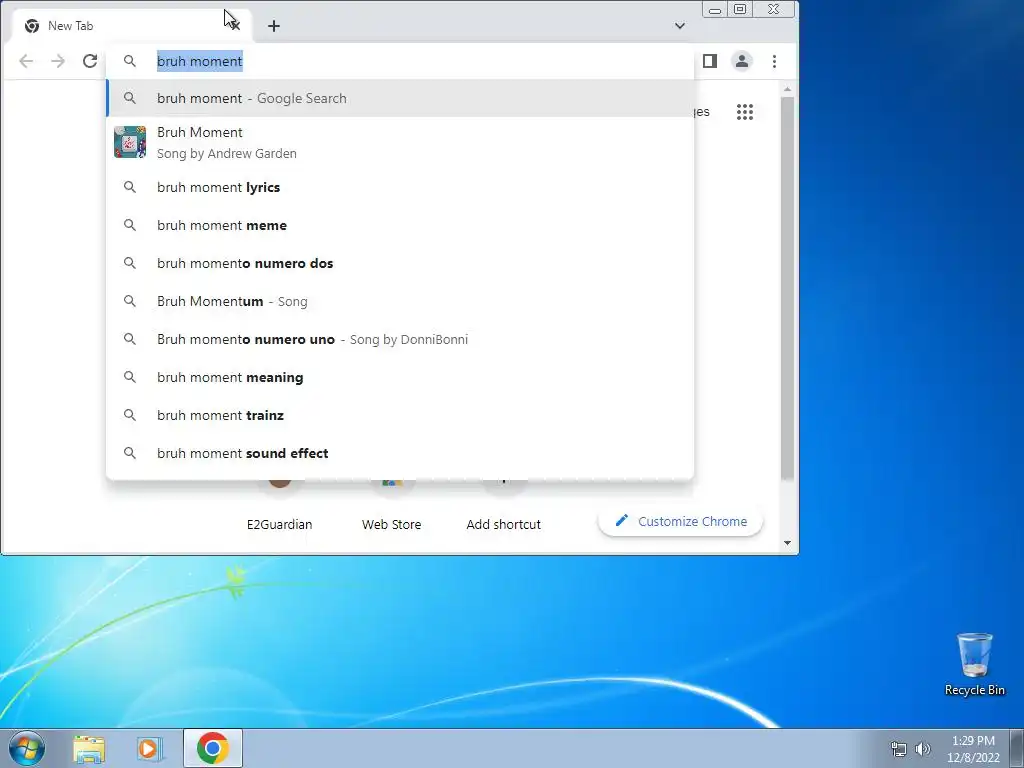The width and height of the screenshot is (1024, 768).
Task: Click the Customize Chrome button
Action: (680, 522)
